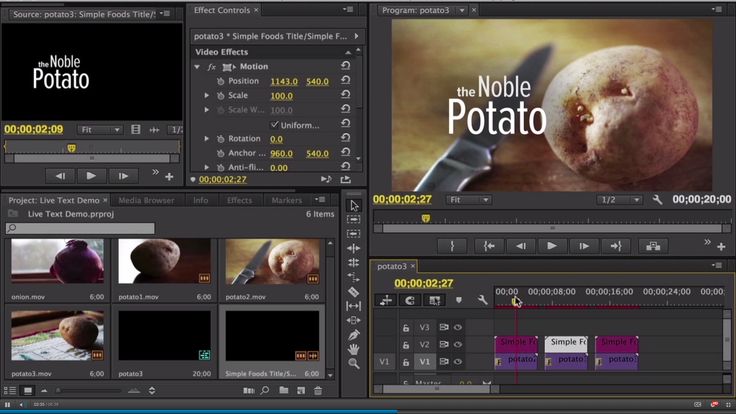Select the Selection tool arrow
Screen dimensions: 736x414
tap(354, 206)
